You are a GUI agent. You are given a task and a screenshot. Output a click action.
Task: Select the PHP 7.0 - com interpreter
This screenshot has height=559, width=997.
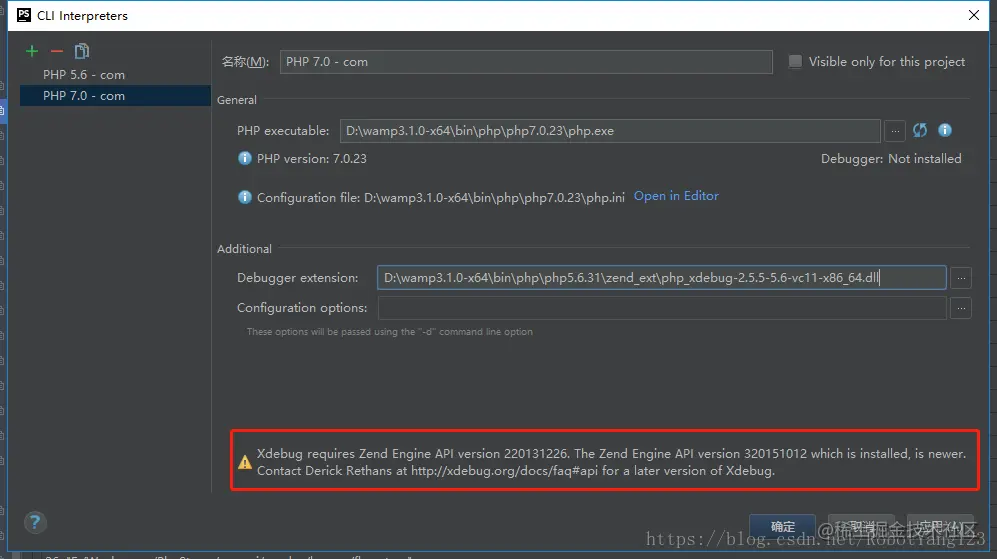click(x=115, y=95)
